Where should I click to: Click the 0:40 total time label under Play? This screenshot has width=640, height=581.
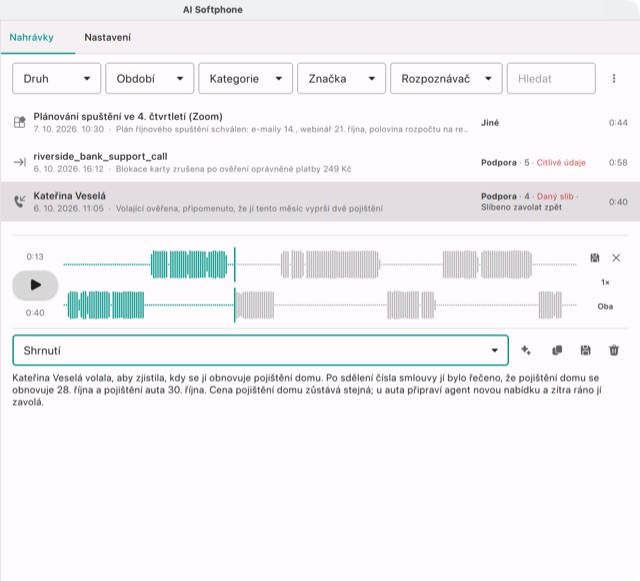(x=35, y=313)
